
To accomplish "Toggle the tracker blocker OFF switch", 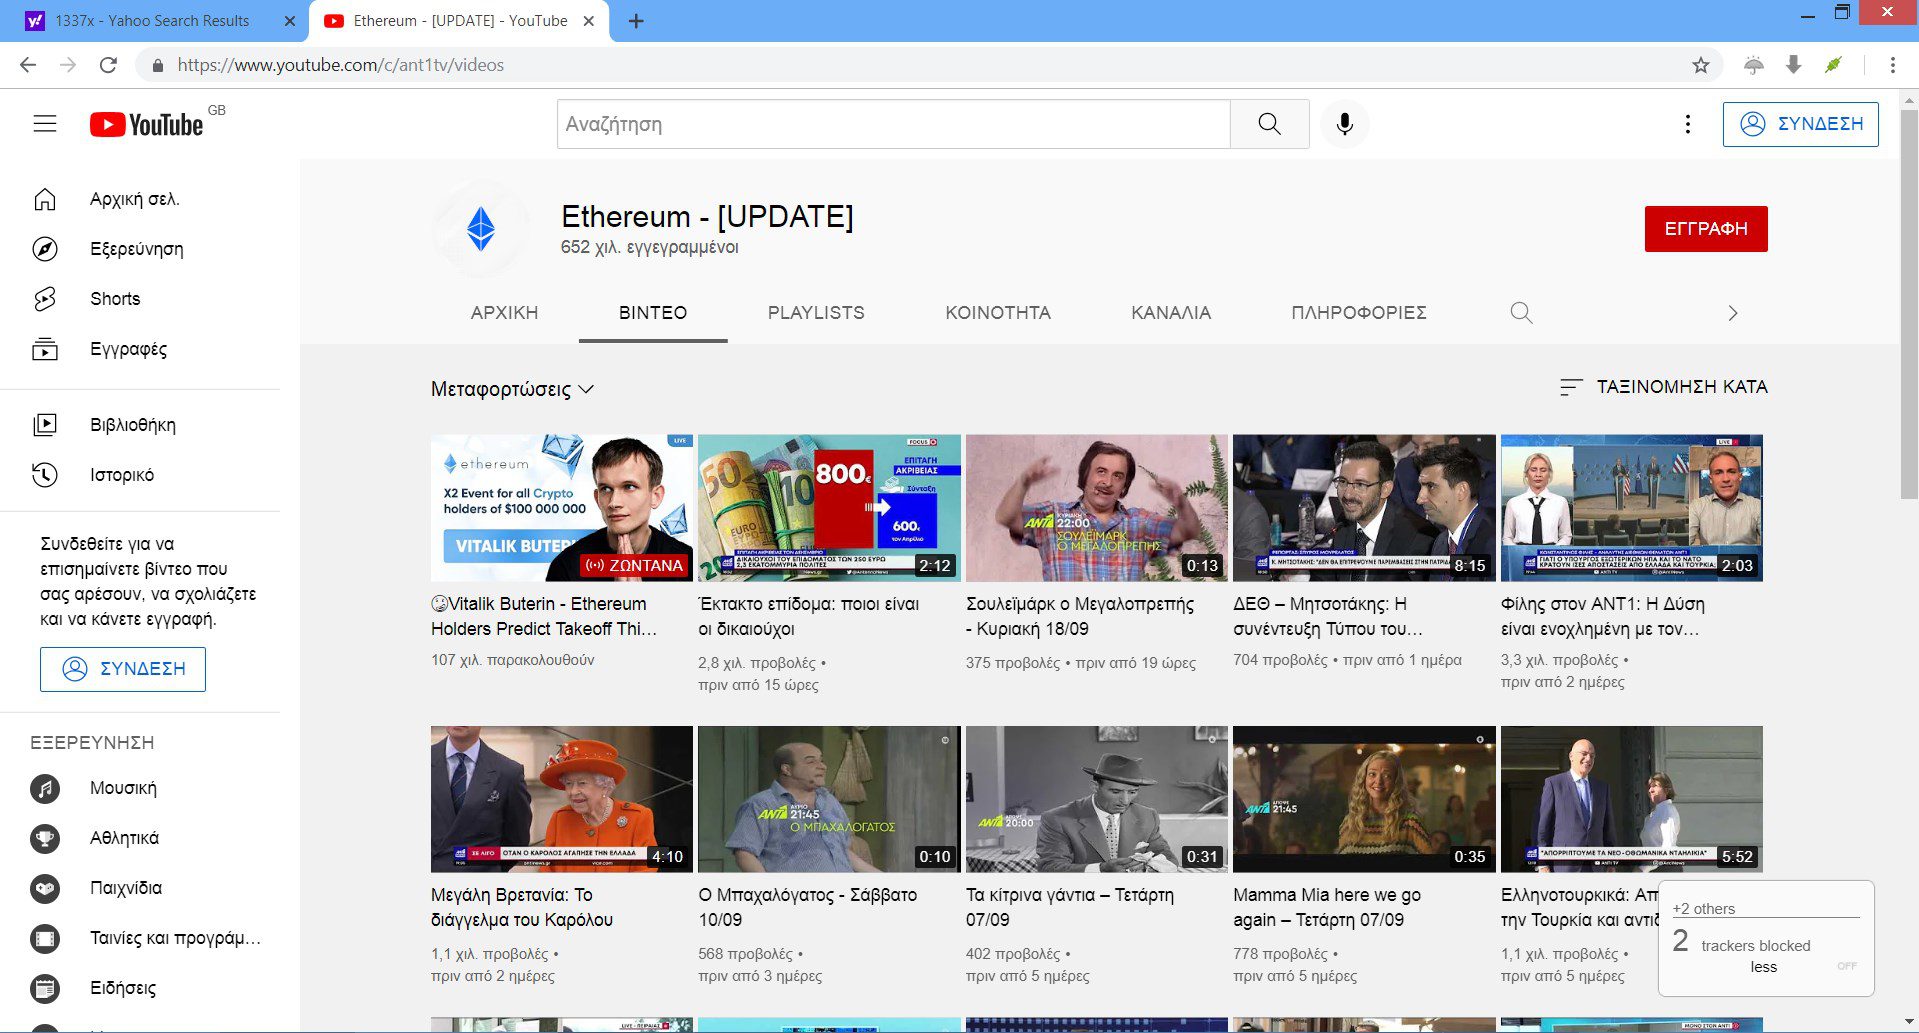I will click(1846, 966).
